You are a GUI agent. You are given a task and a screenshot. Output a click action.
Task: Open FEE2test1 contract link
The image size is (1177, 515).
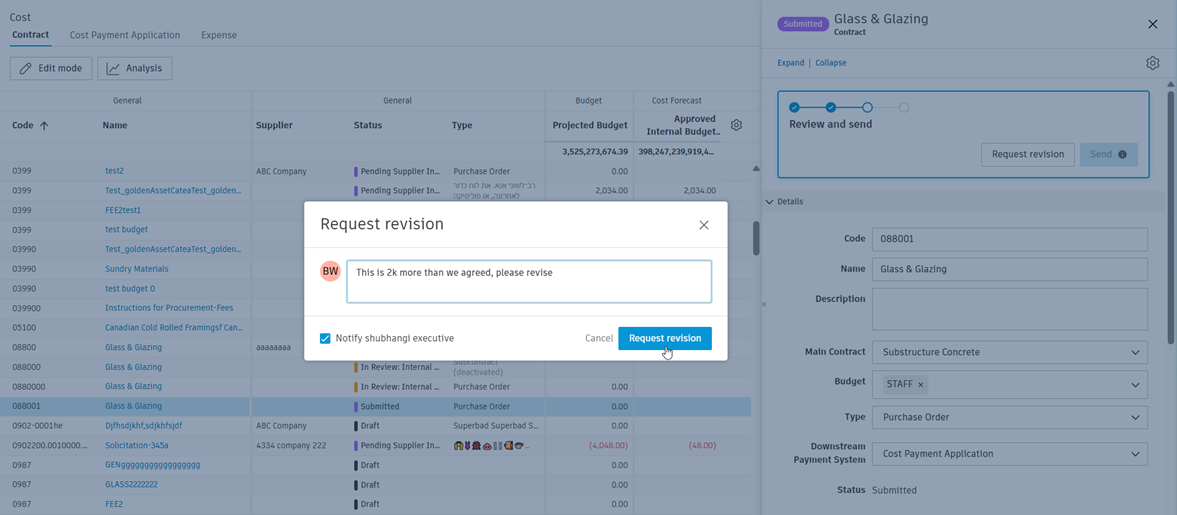(x=123, y=210)
